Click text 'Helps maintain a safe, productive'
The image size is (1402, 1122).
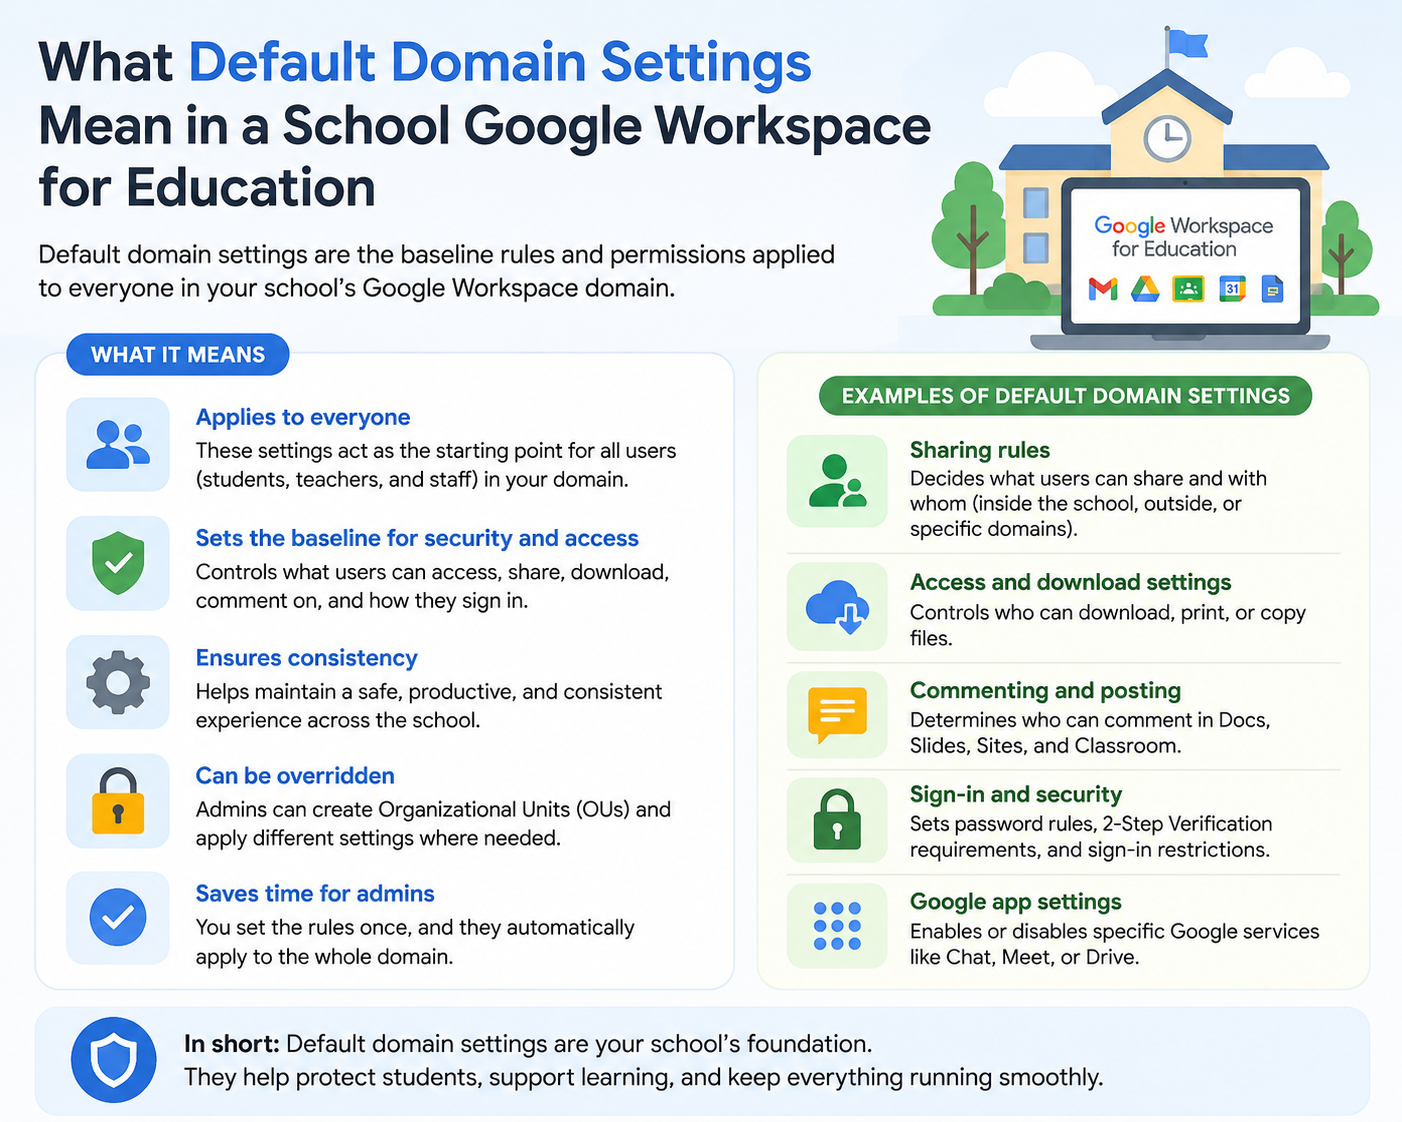[356, 692]
